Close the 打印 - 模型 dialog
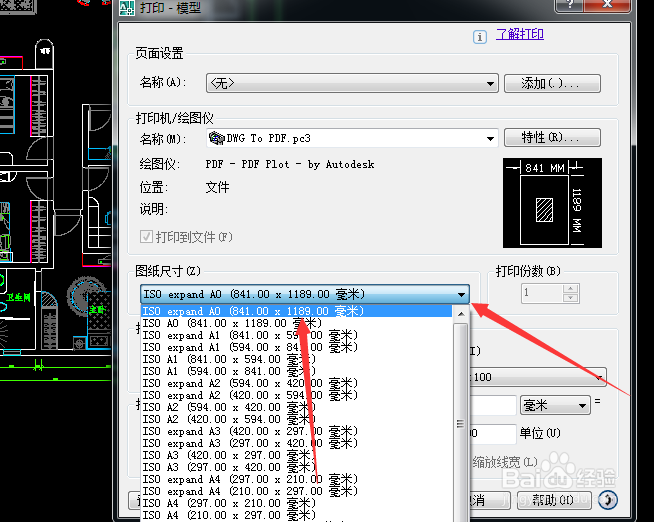 tap(607, 5)
